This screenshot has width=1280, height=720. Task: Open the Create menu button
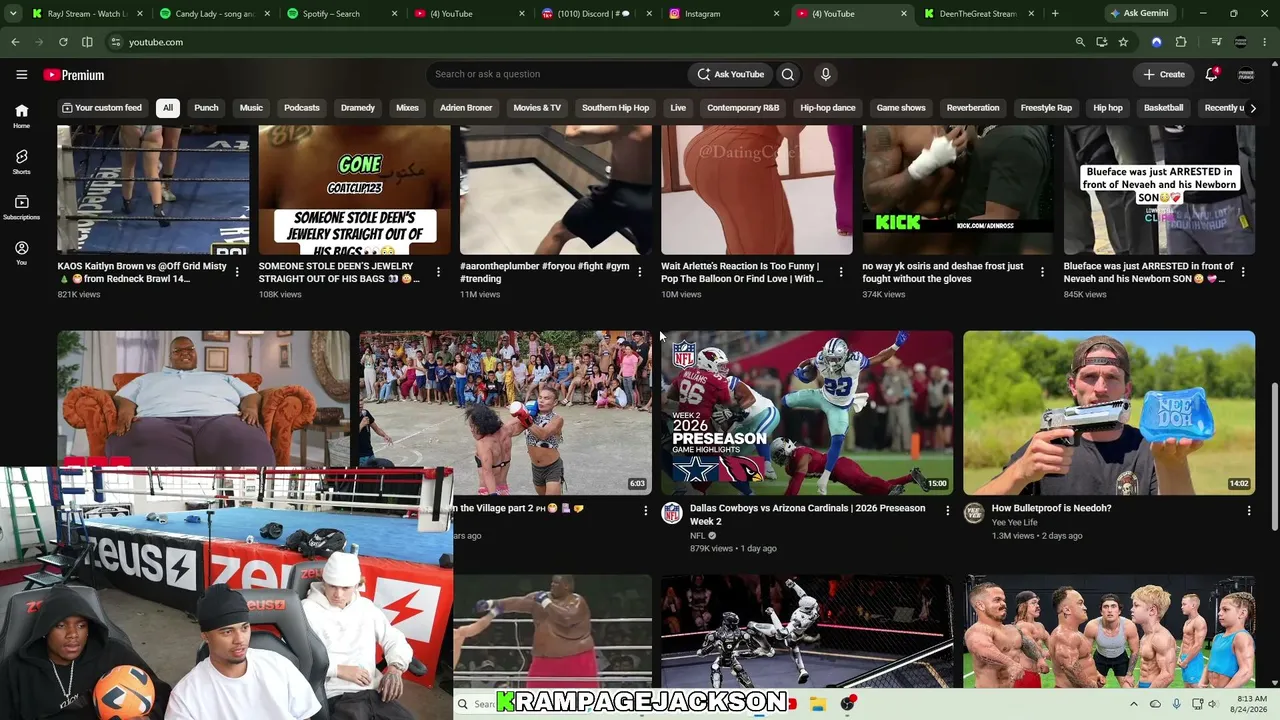pyautogui.click(x=1164, y=74)
